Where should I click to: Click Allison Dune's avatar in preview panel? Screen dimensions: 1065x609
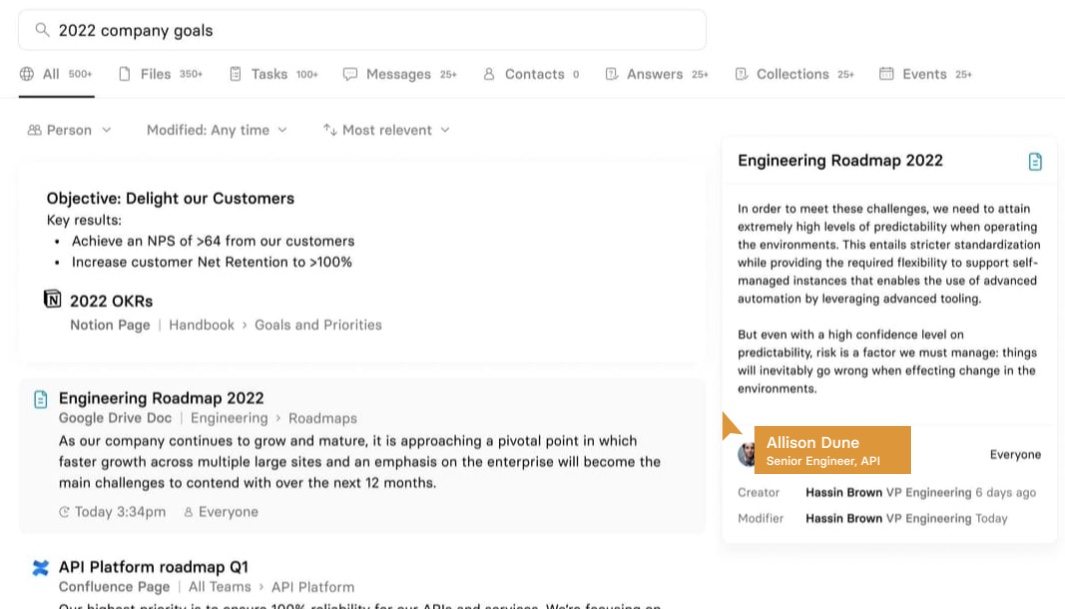pyautogui.click(x=748, y=455)
